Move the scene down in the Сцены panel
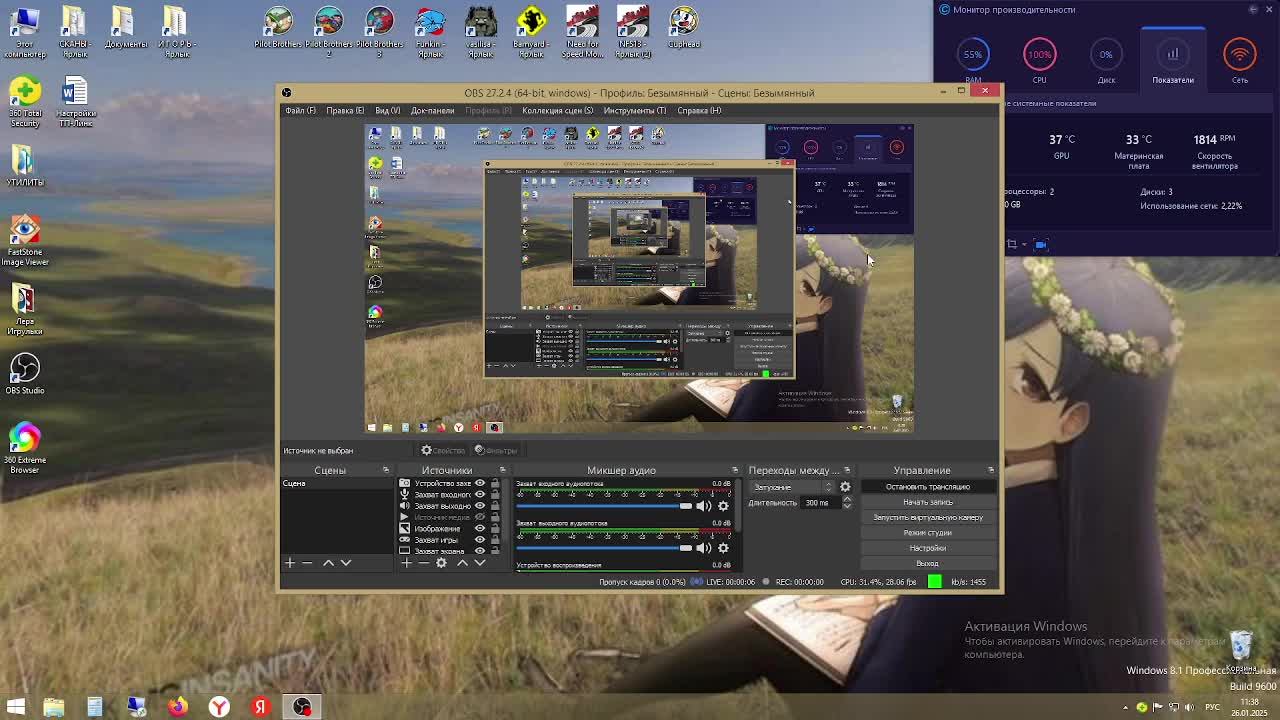 coord(346,563)
